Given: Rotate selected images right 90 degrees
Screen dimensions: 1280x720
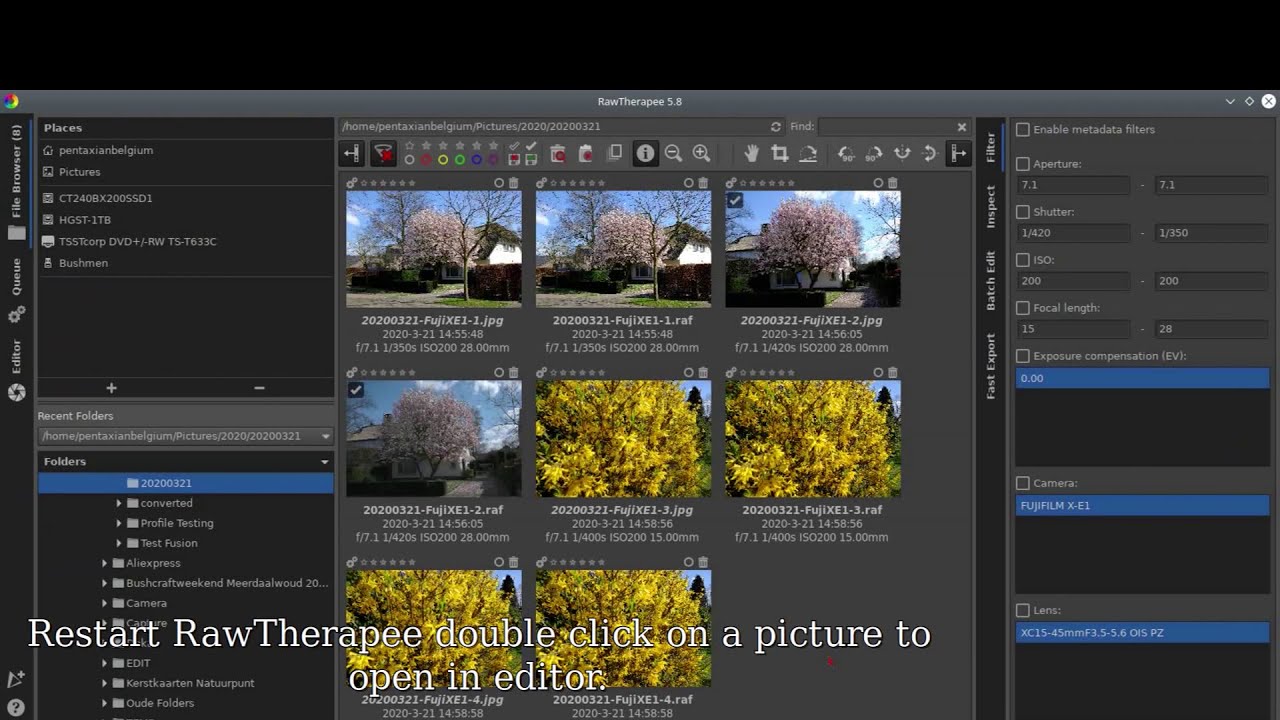Looking at the screenshot, I should click(874, 153).
